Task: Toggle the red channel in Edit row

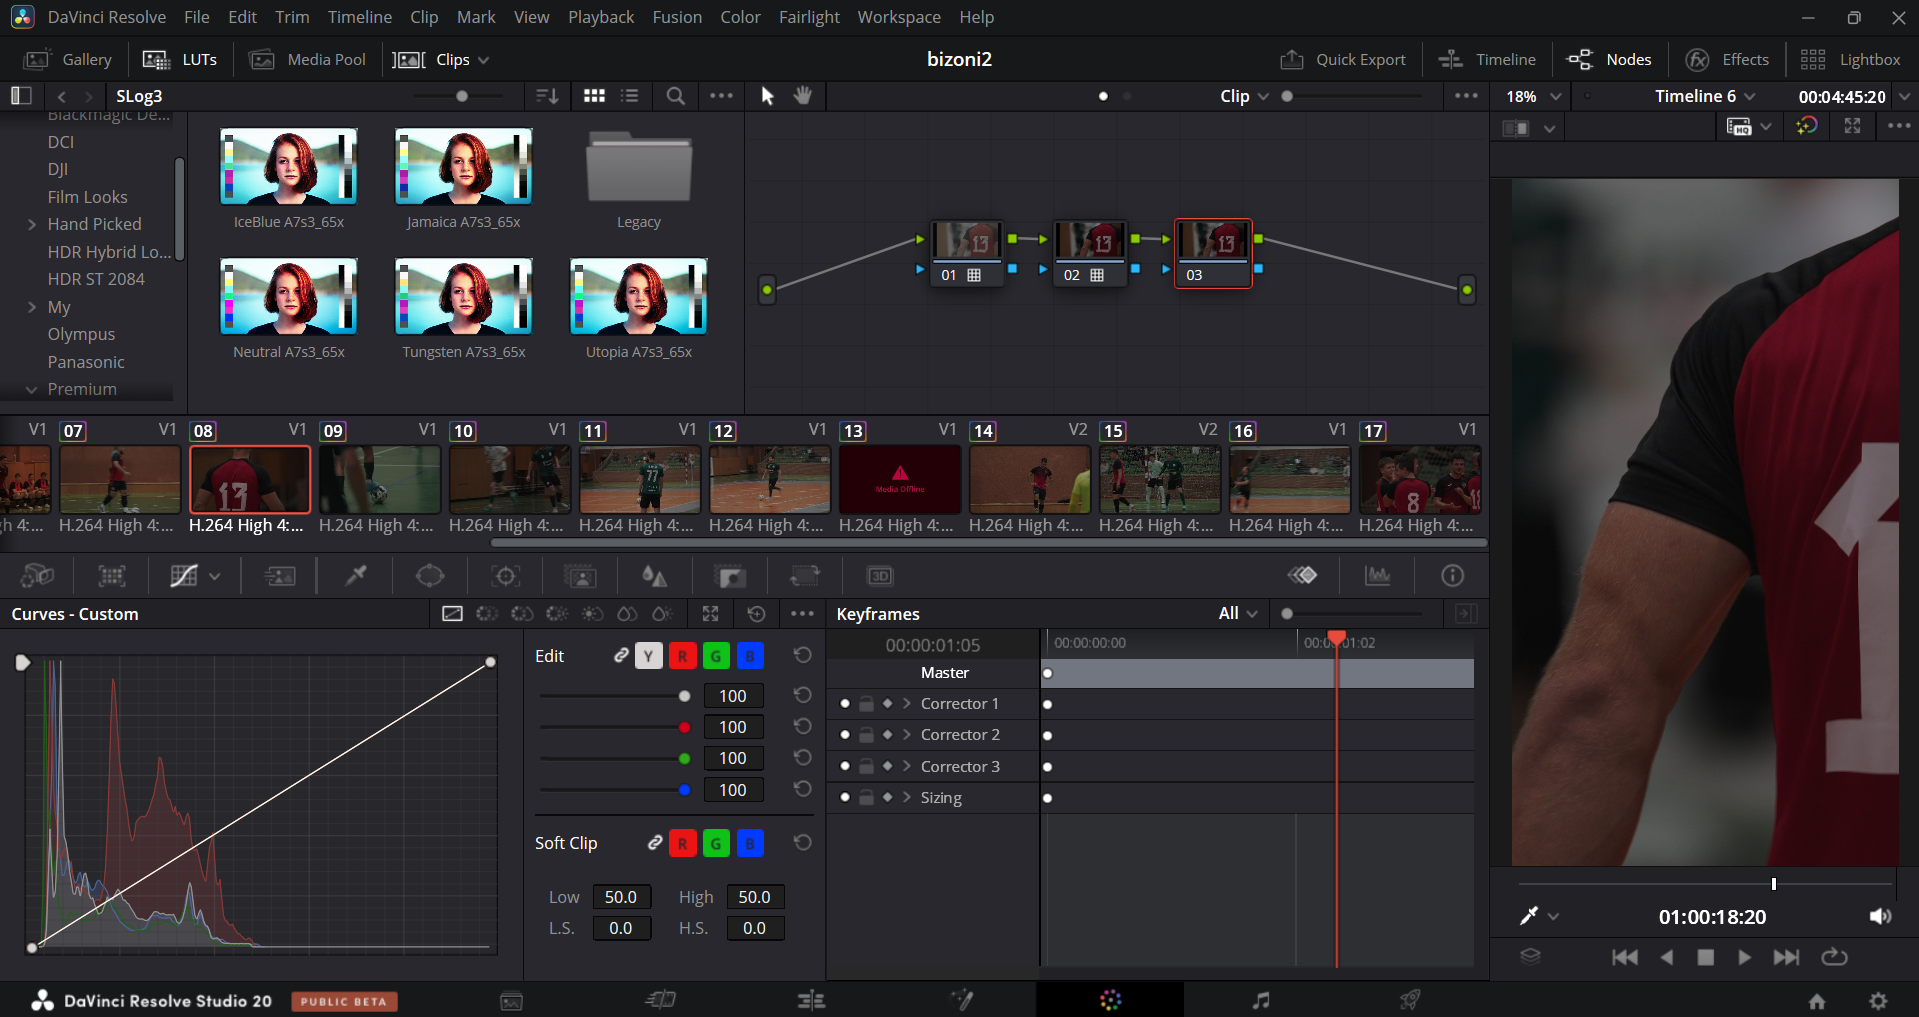Action: 683,656
